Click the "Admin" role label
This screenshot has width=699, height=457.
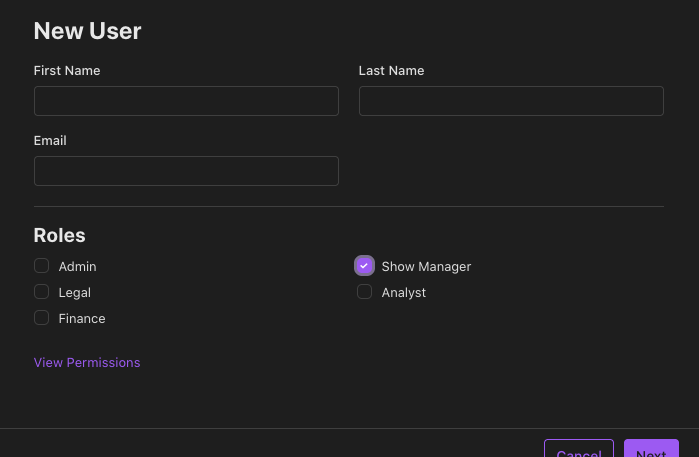(78, 267)
